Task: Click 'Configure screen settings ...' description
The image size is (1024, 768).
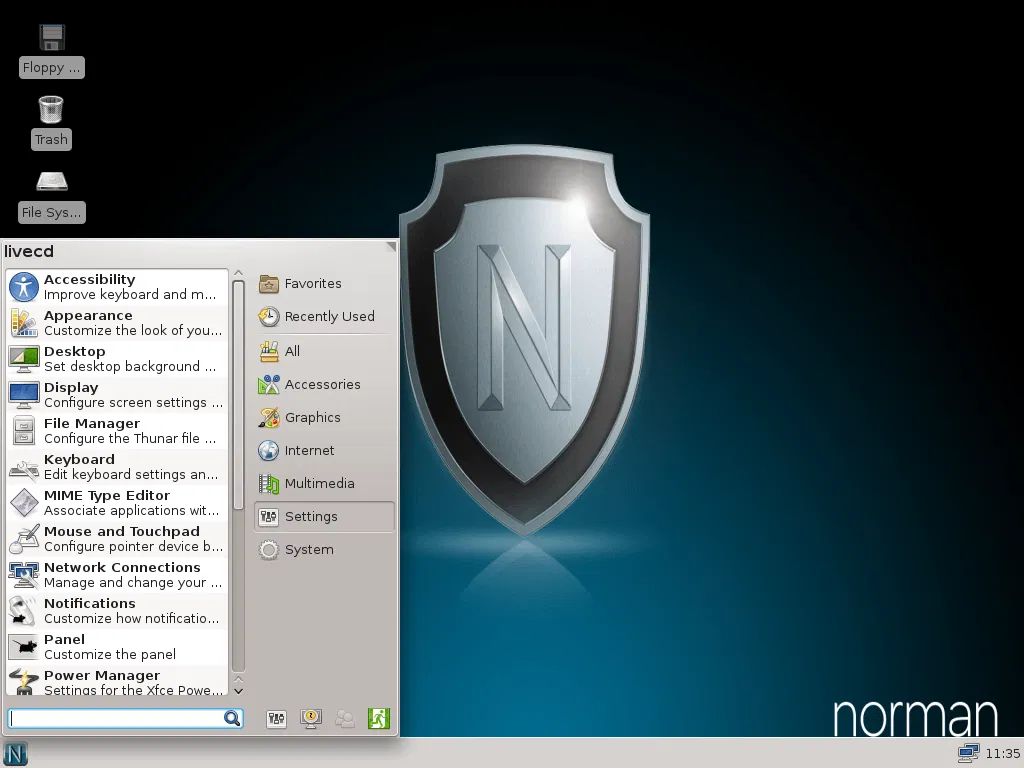Action: (133, 402)
